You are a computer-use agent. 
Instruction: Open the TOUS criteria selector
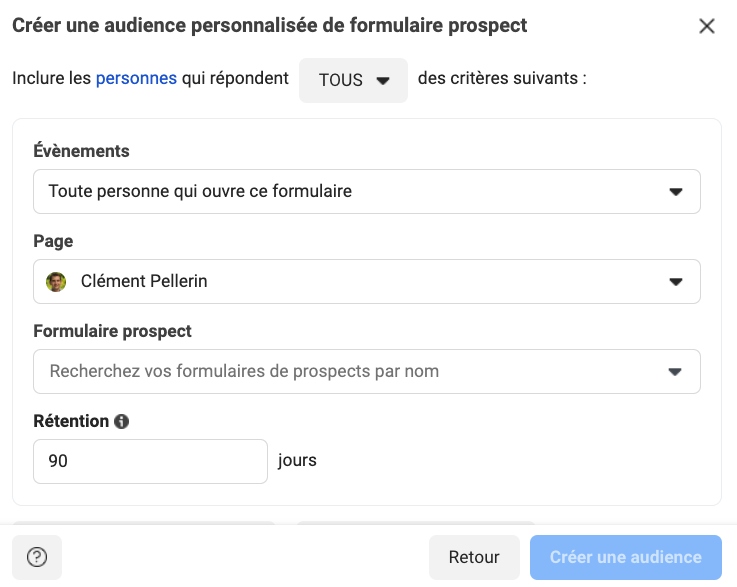[353, 81]
